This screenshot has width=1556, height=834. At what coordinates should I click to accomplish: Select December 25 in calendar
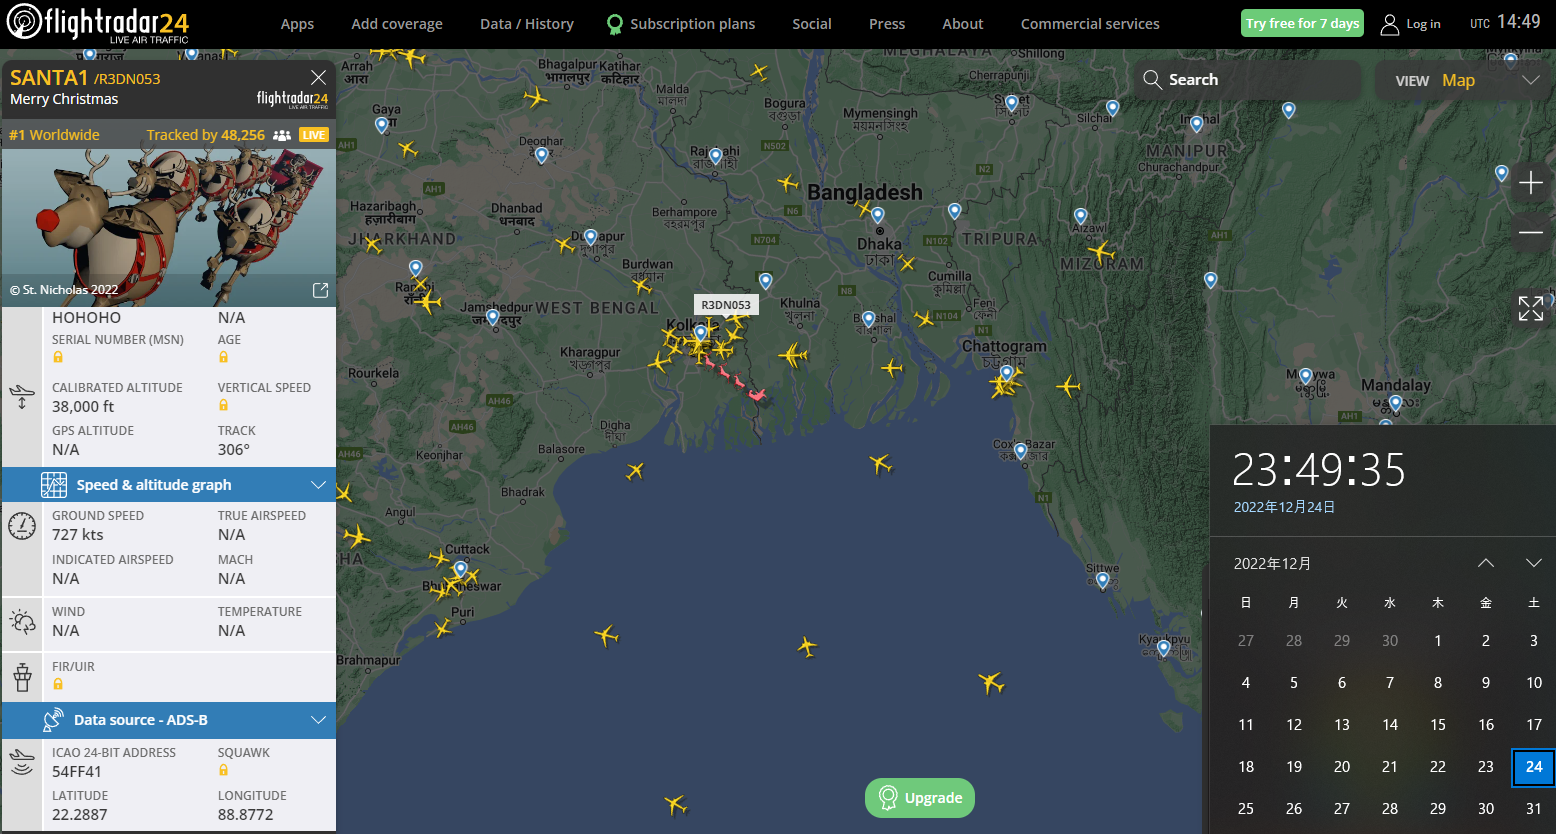pyautogui.click(x=1246, y=808)
